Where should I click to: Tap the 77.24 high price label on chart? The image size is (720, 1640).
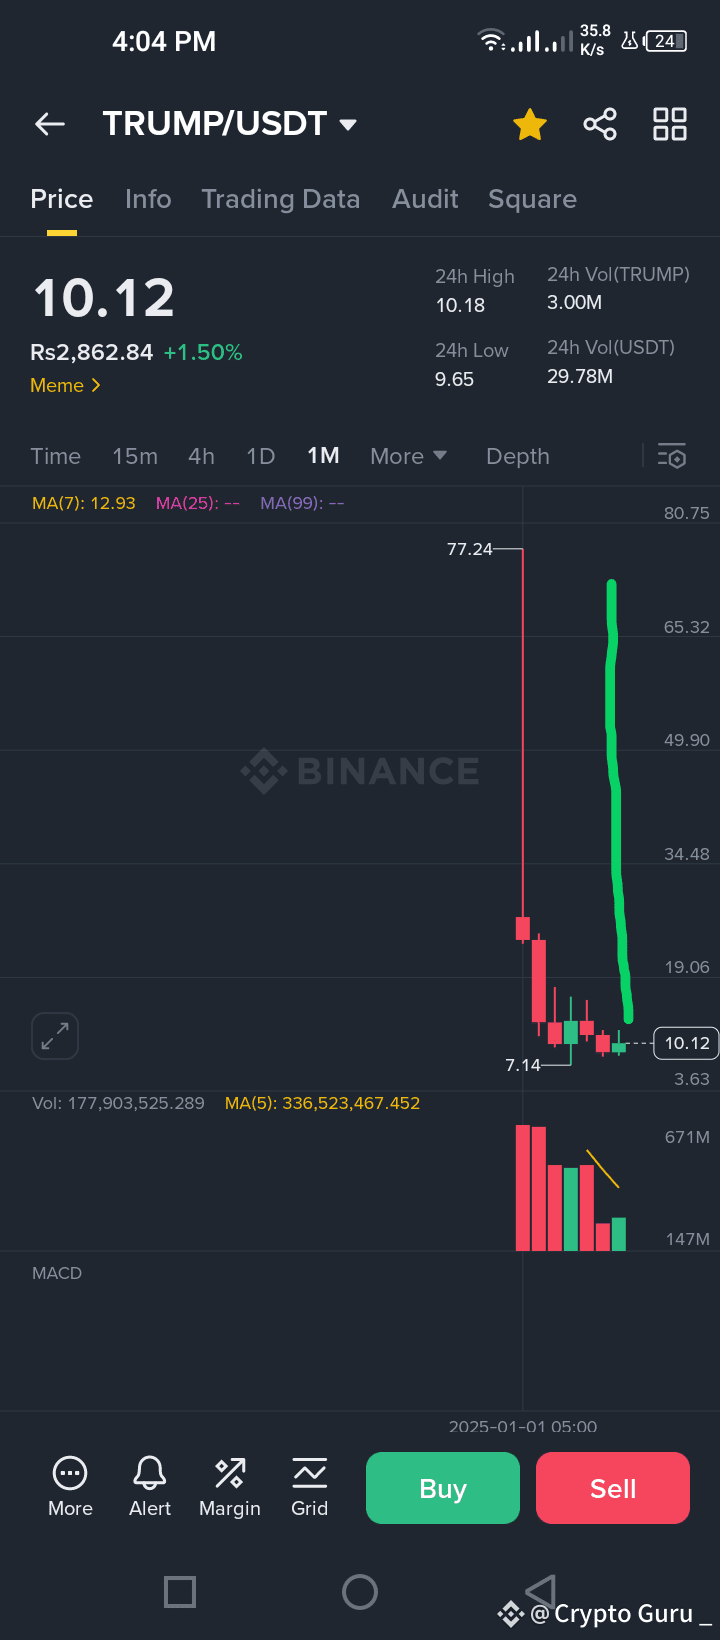[x=470, y=549]
